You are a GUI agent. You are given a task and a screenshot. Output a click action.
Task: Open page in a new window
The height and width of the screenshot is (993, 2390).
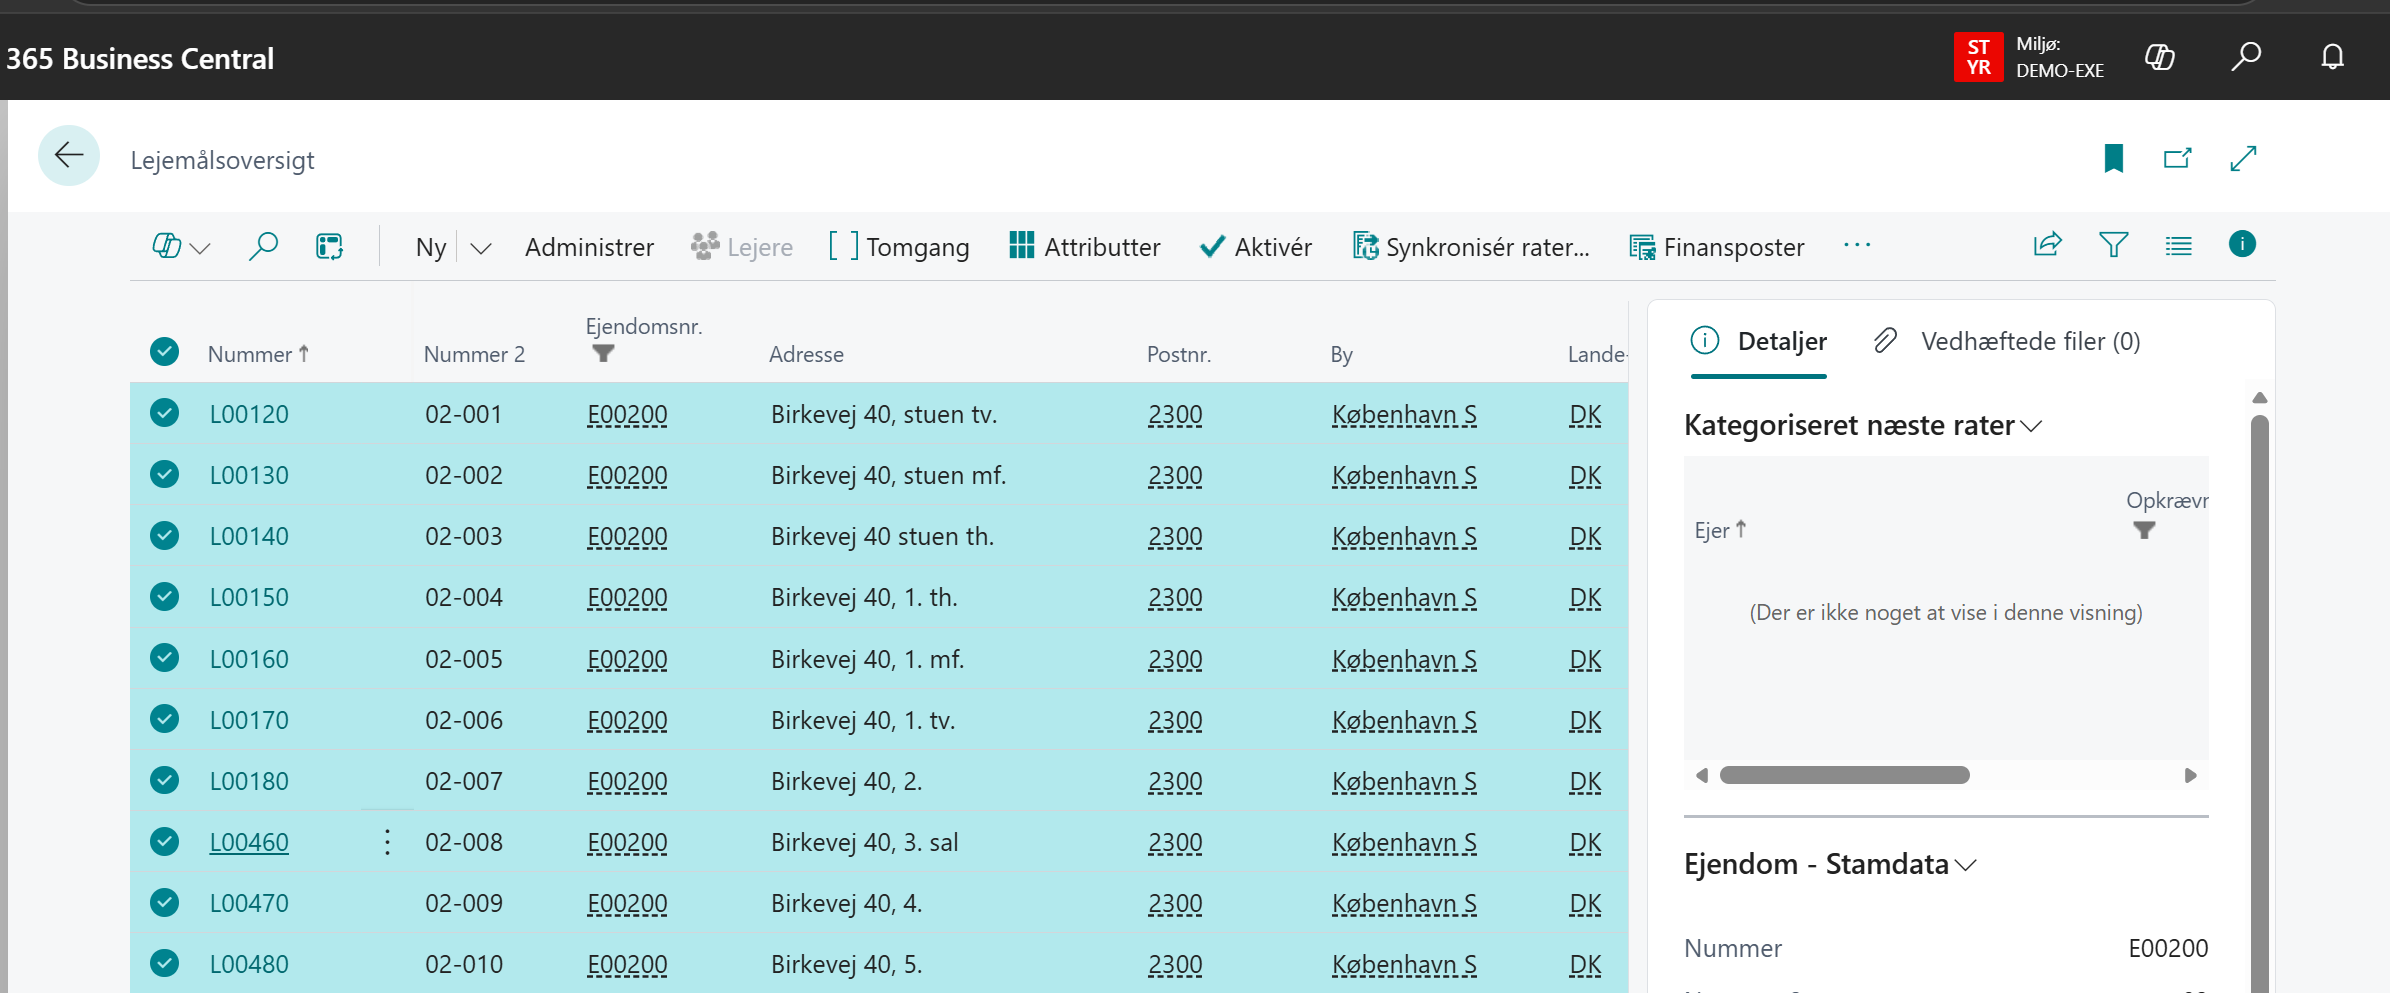click(x=2177, y=158)
